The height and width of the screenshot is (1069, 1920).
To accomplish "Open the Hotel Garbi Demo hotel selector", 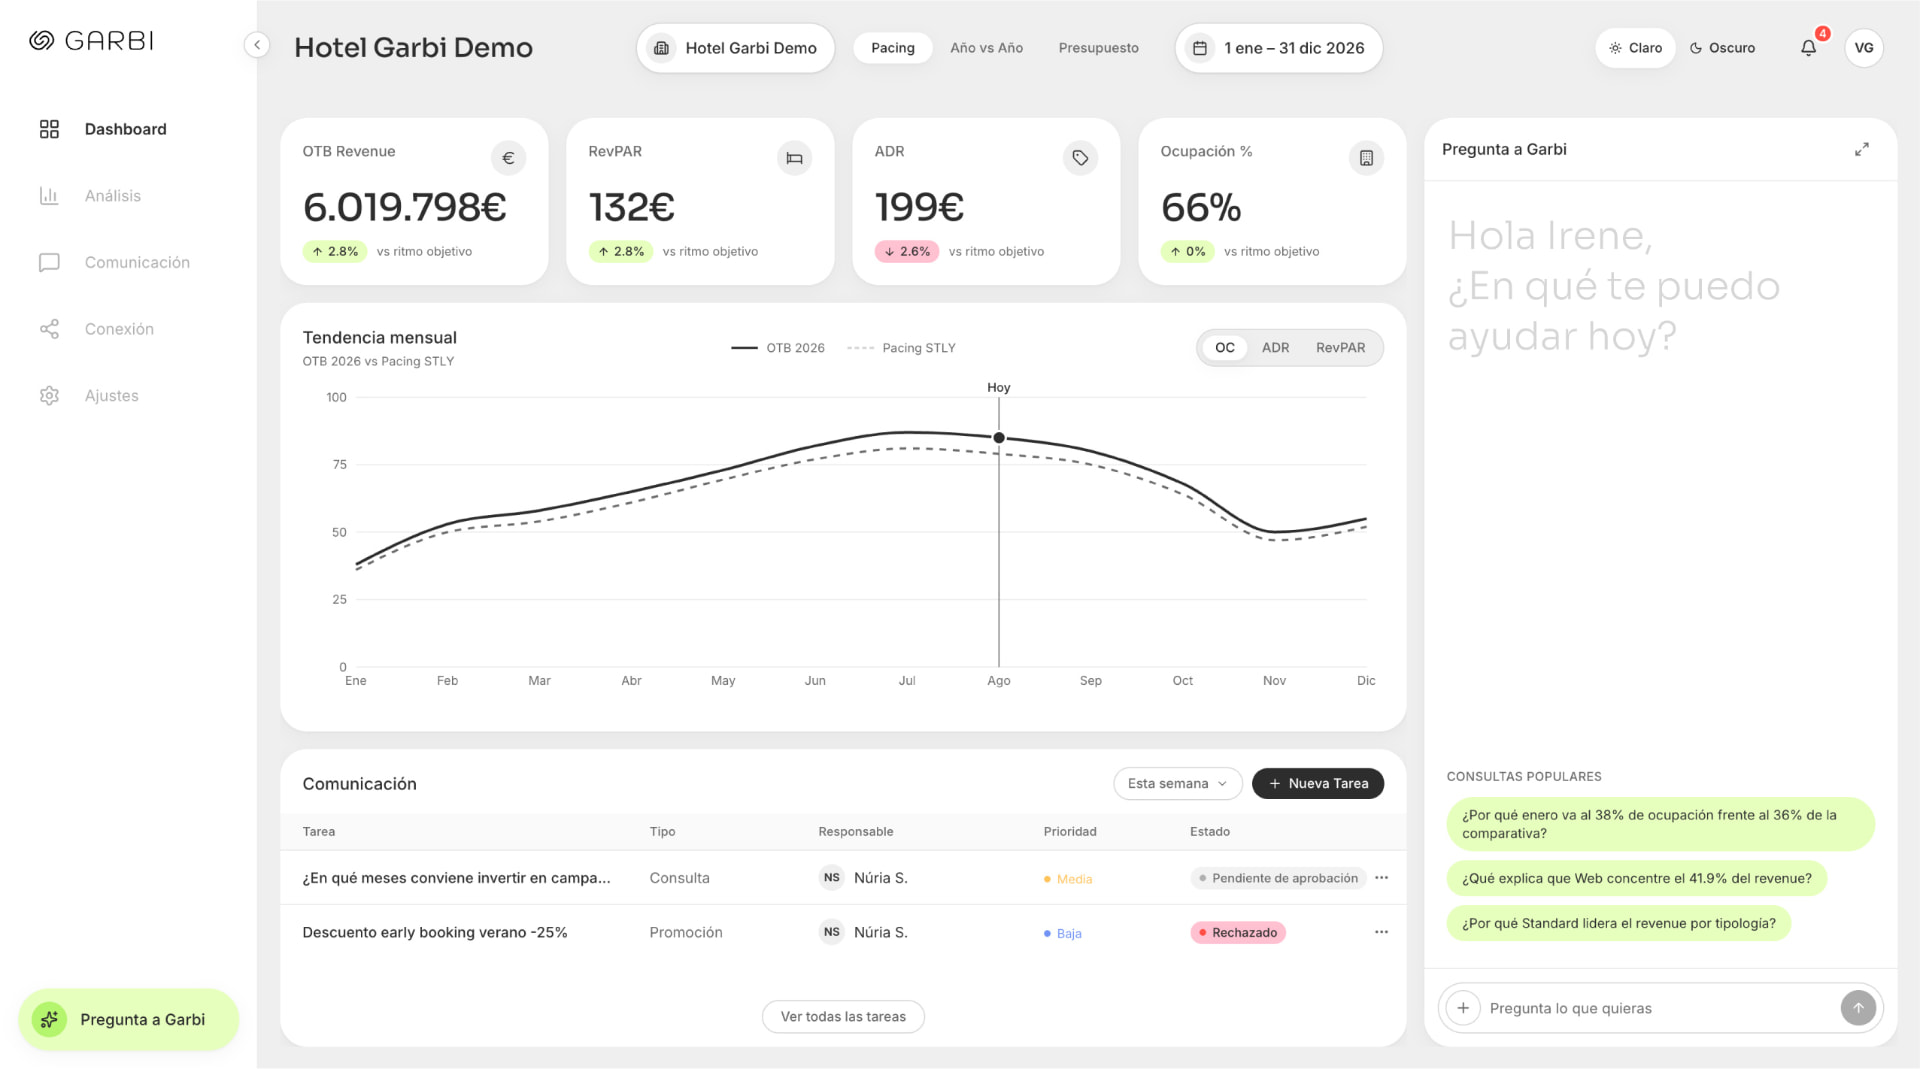I will [735, 48].
